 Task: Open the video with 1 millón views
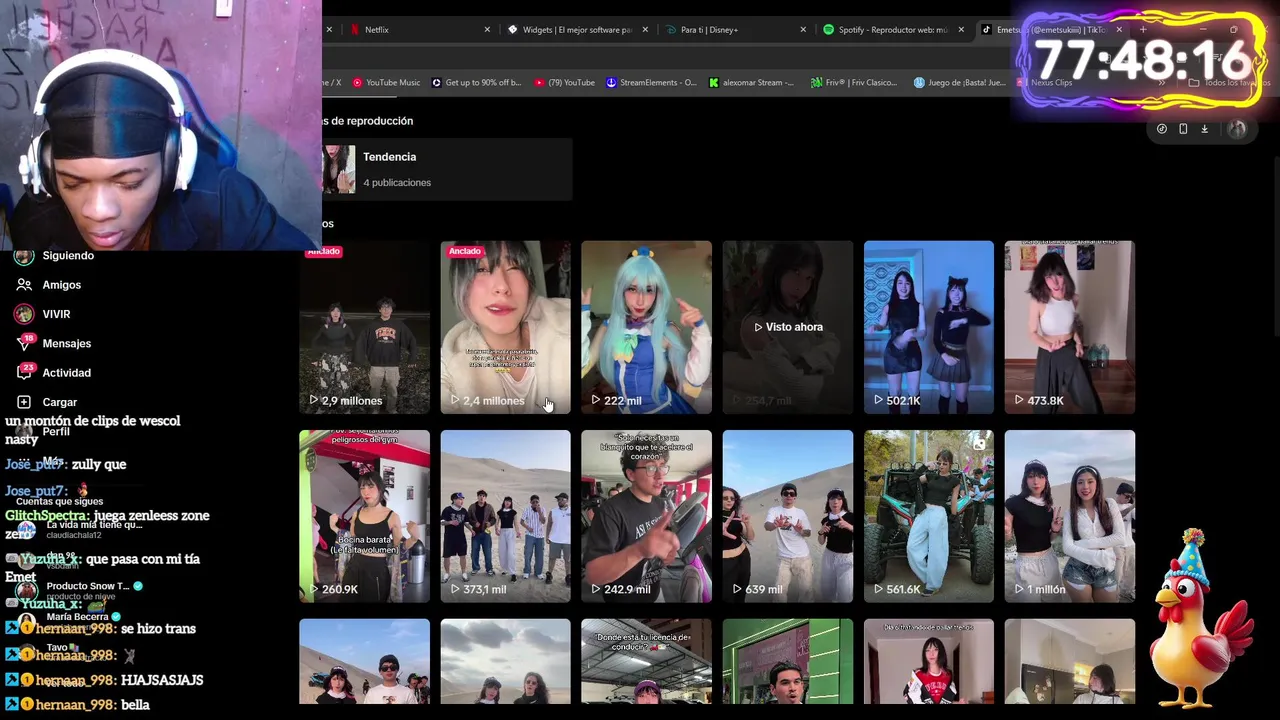click(1070, 516)
